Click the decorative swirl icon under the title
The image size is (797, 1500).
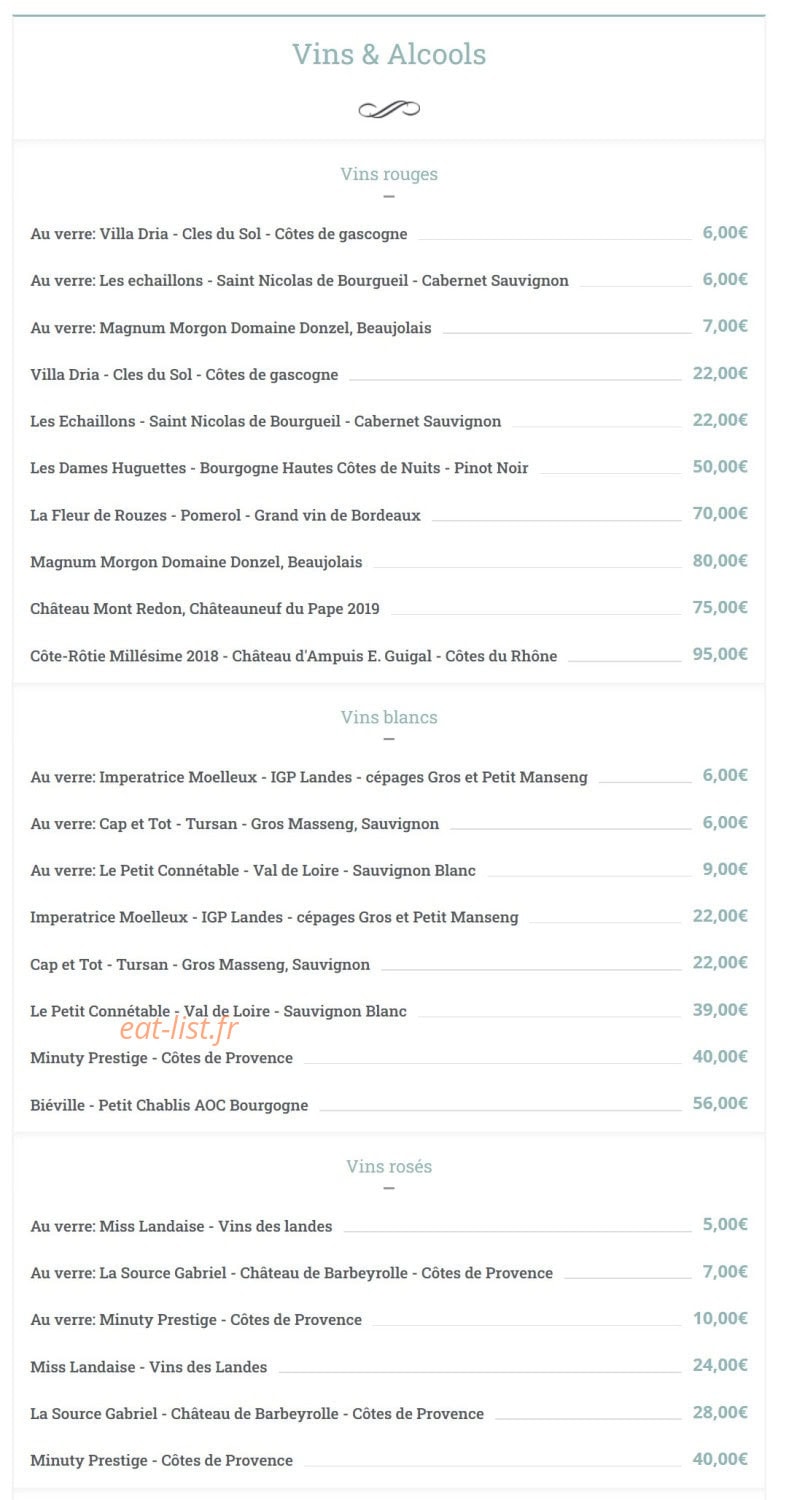(389, 109)
